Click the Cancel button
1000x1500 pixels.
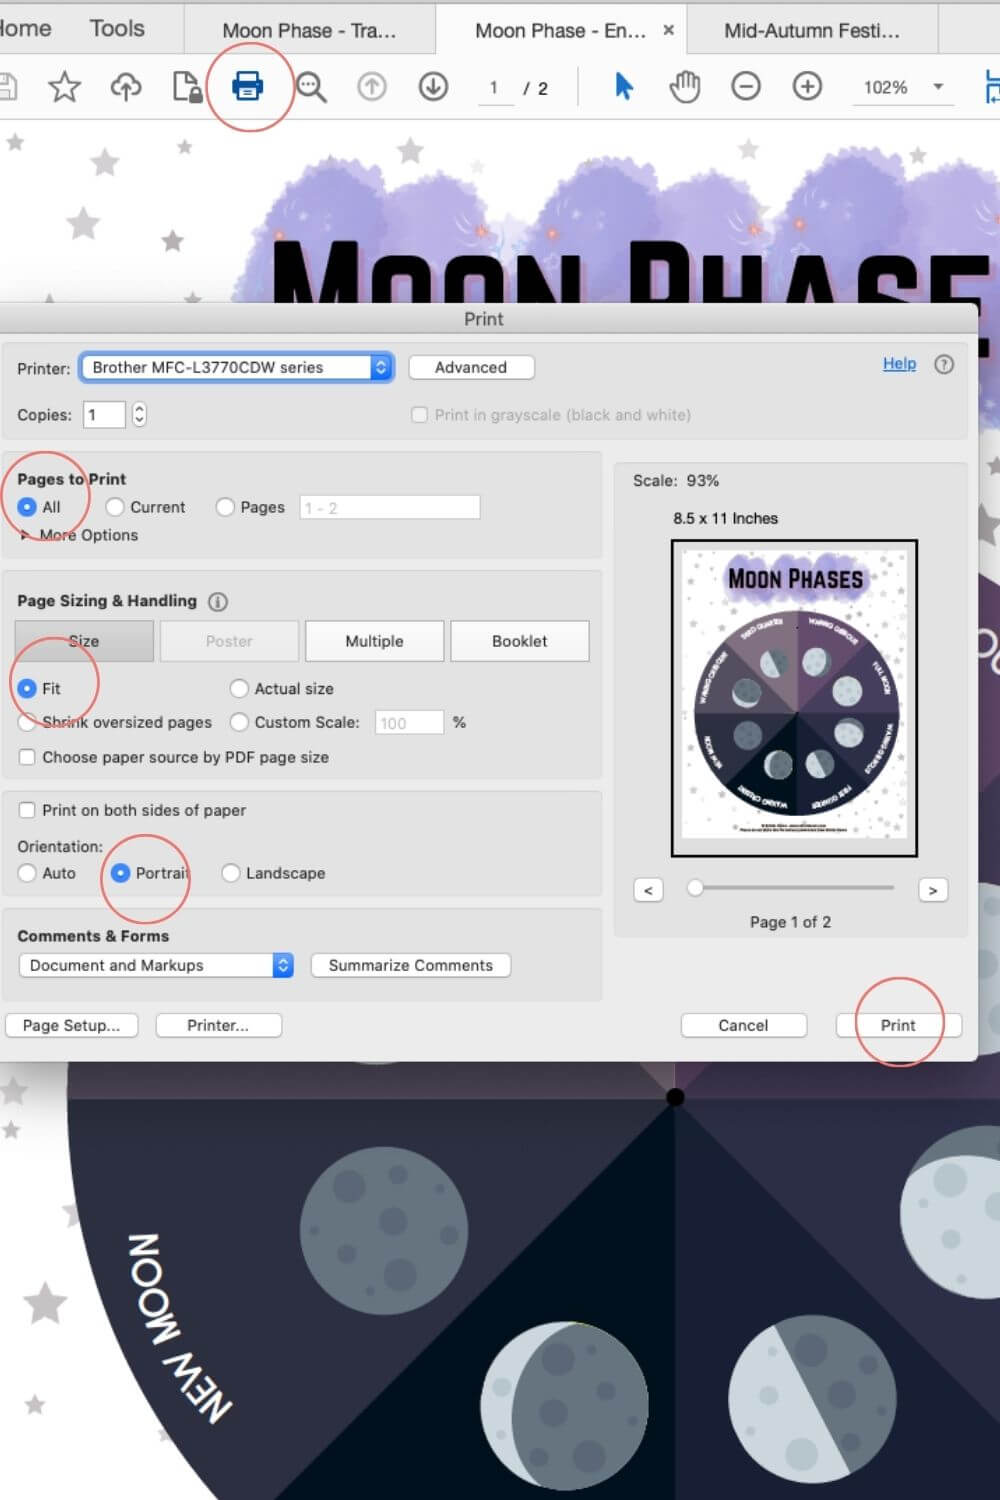(743, 1025)
